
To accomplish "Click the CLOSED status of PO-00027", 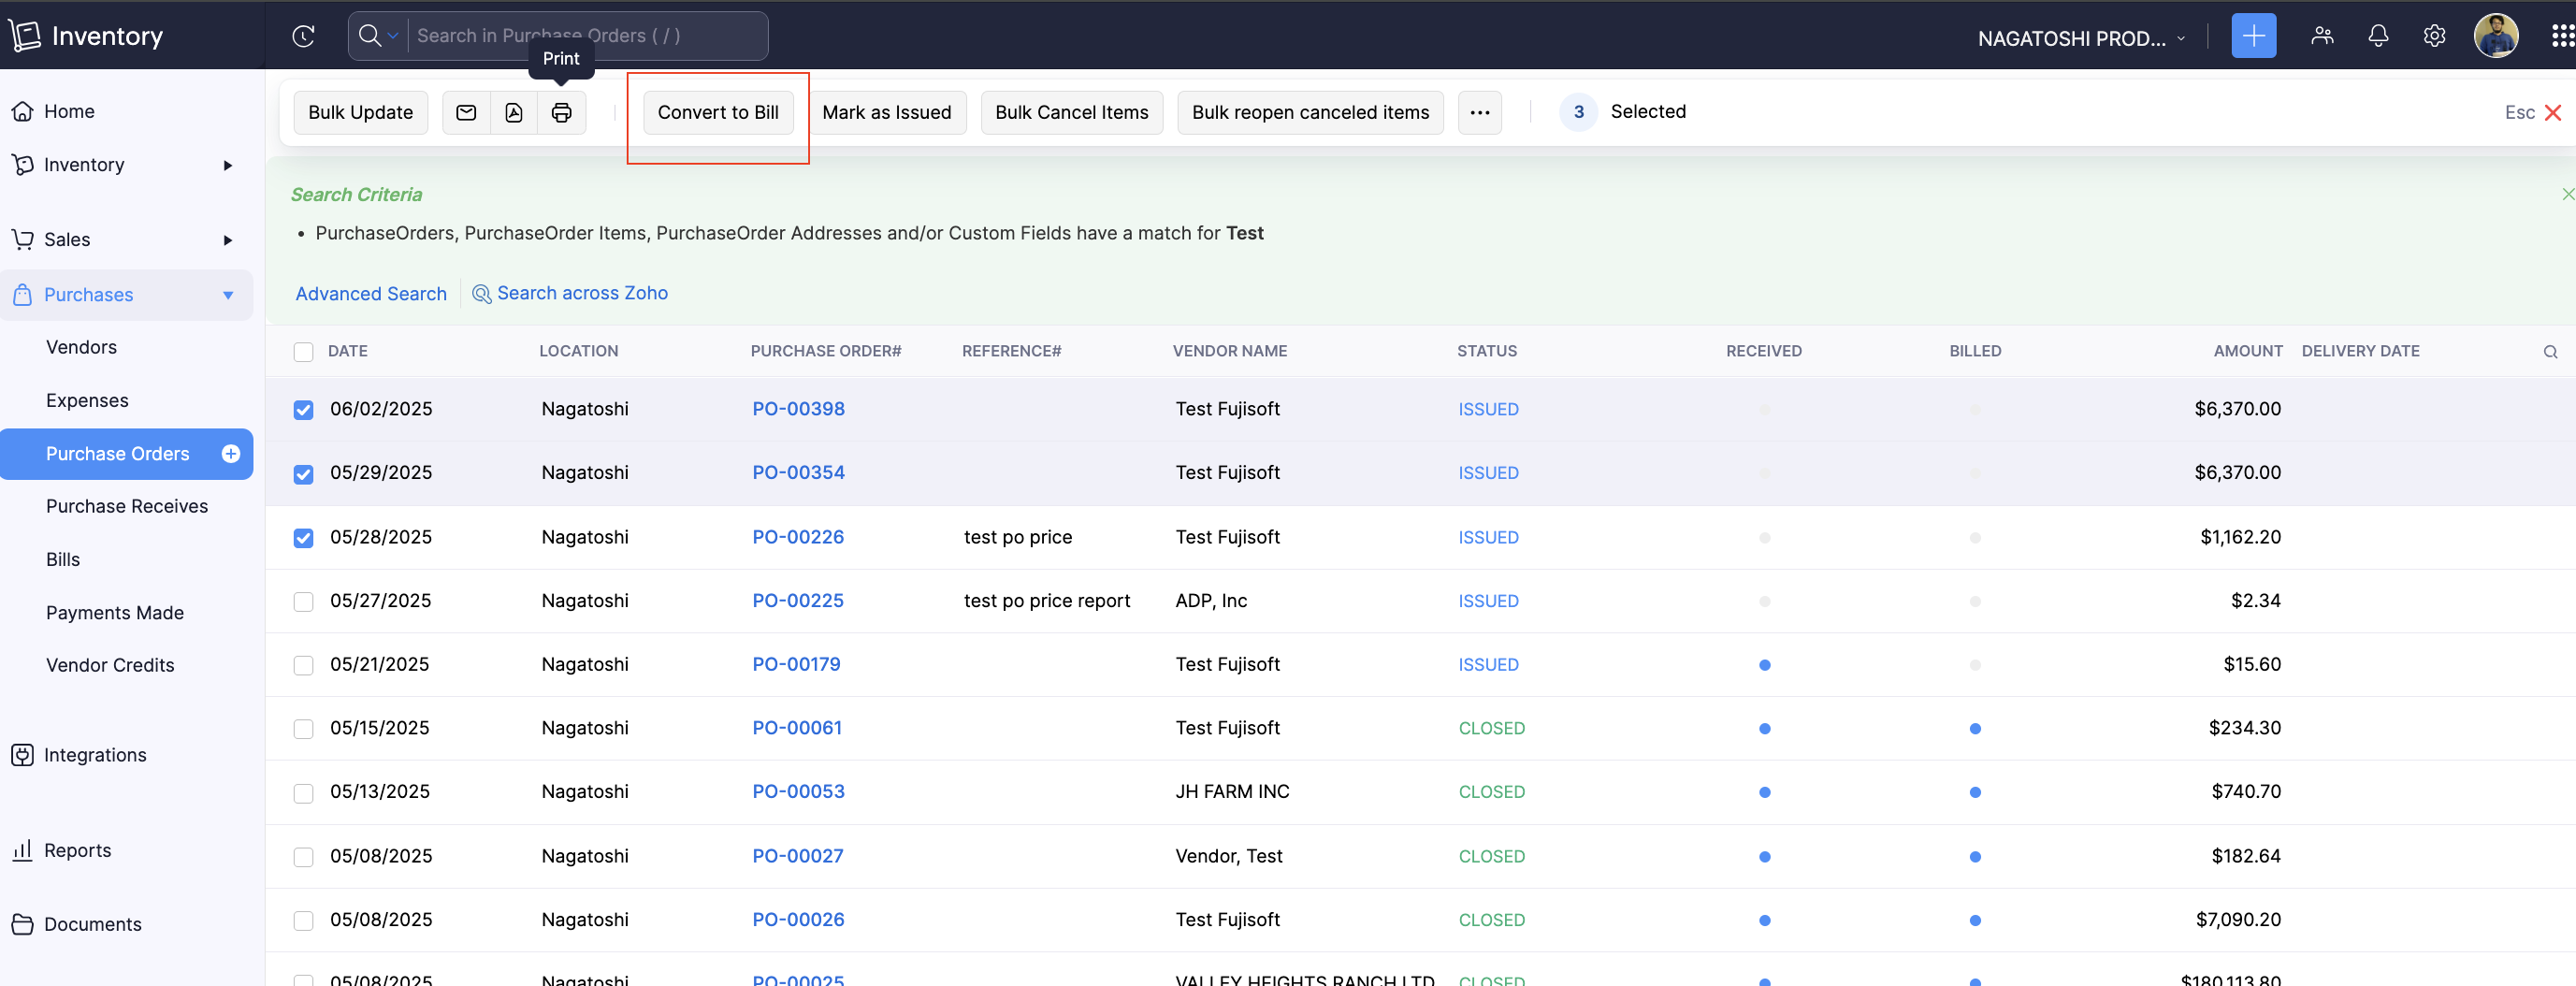I will tap(1491, 857).
